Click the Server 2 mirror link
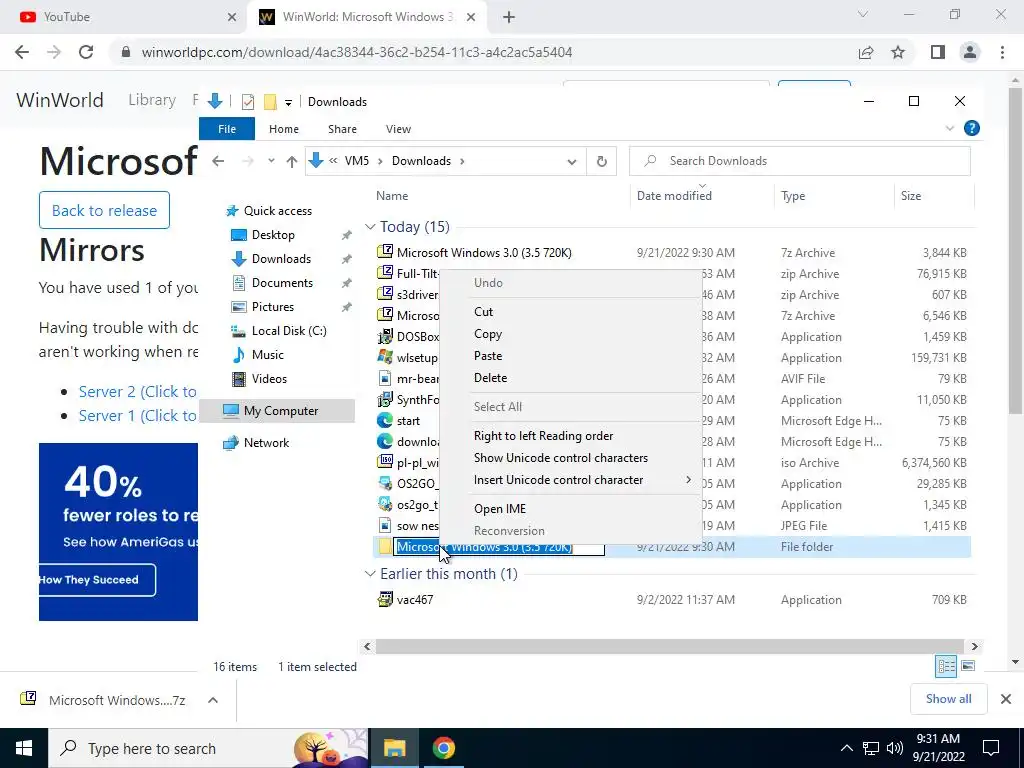1024x768 pixels. click(138, 392)
